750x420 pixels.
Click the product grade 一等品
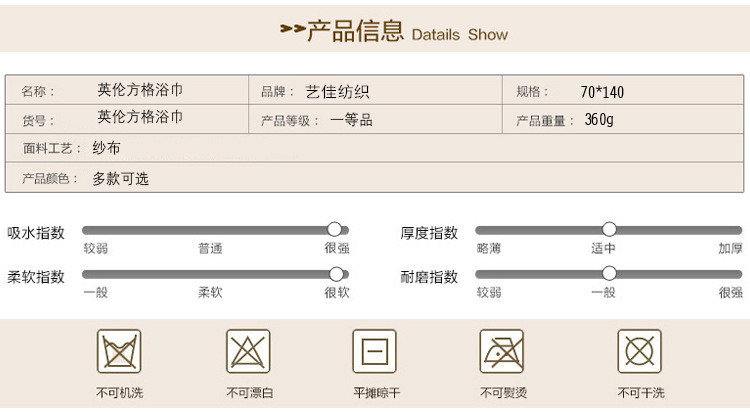352,120
